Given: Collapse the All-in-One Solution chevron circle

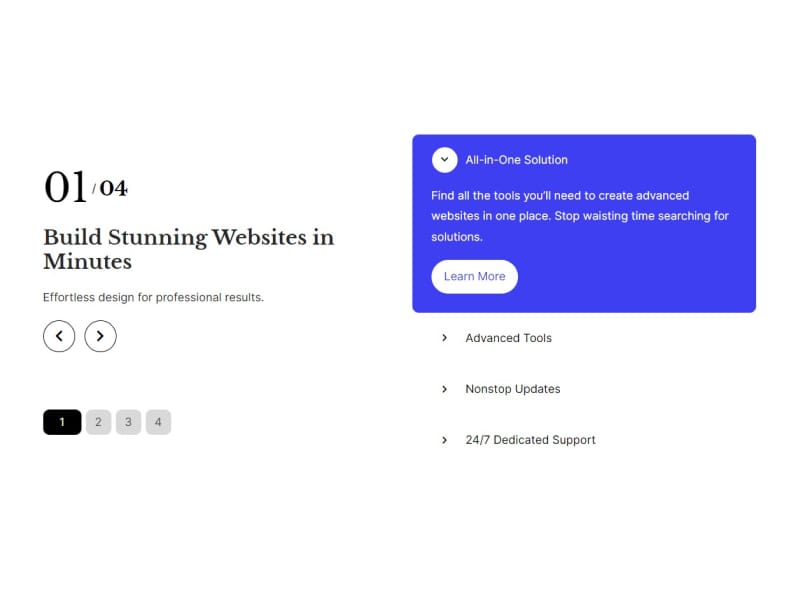Looking at the screenshot, I should click(x=444, y=160).
